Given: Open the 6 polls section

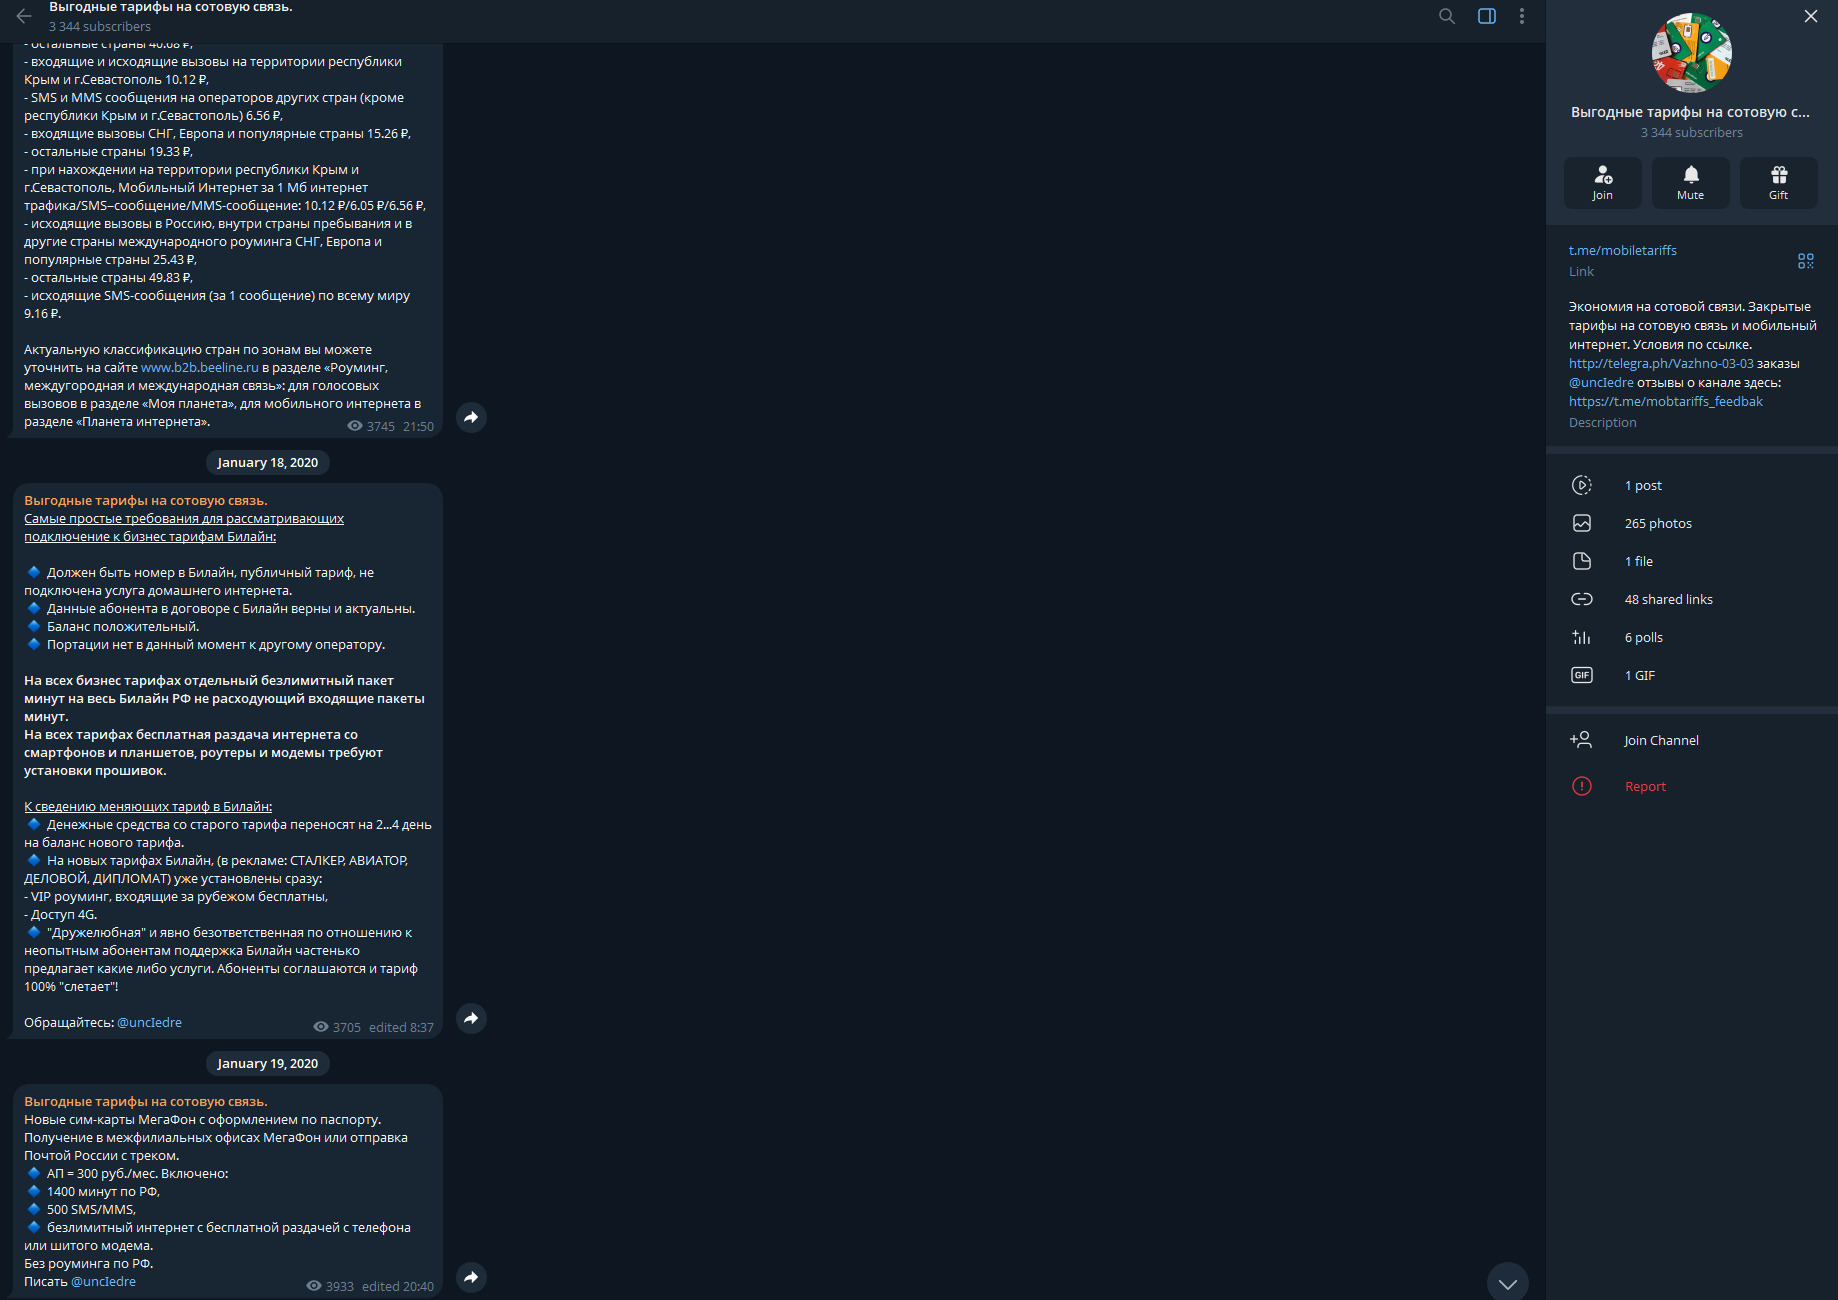Looking at the screenshot, I should (x=1692, y=637).
